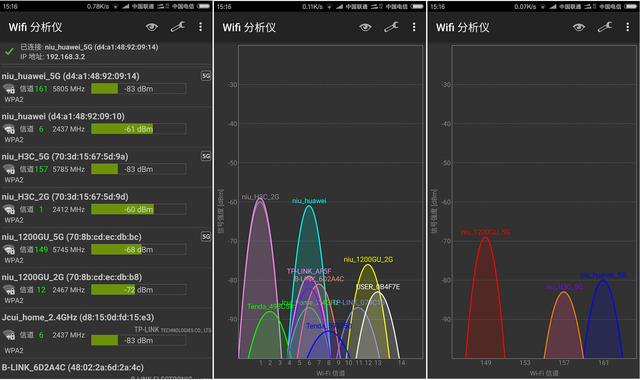Tap wifi lock icon for niu_1200GU_5G
The height and width of the screenshot is (380, 640).
pos(9,250)
